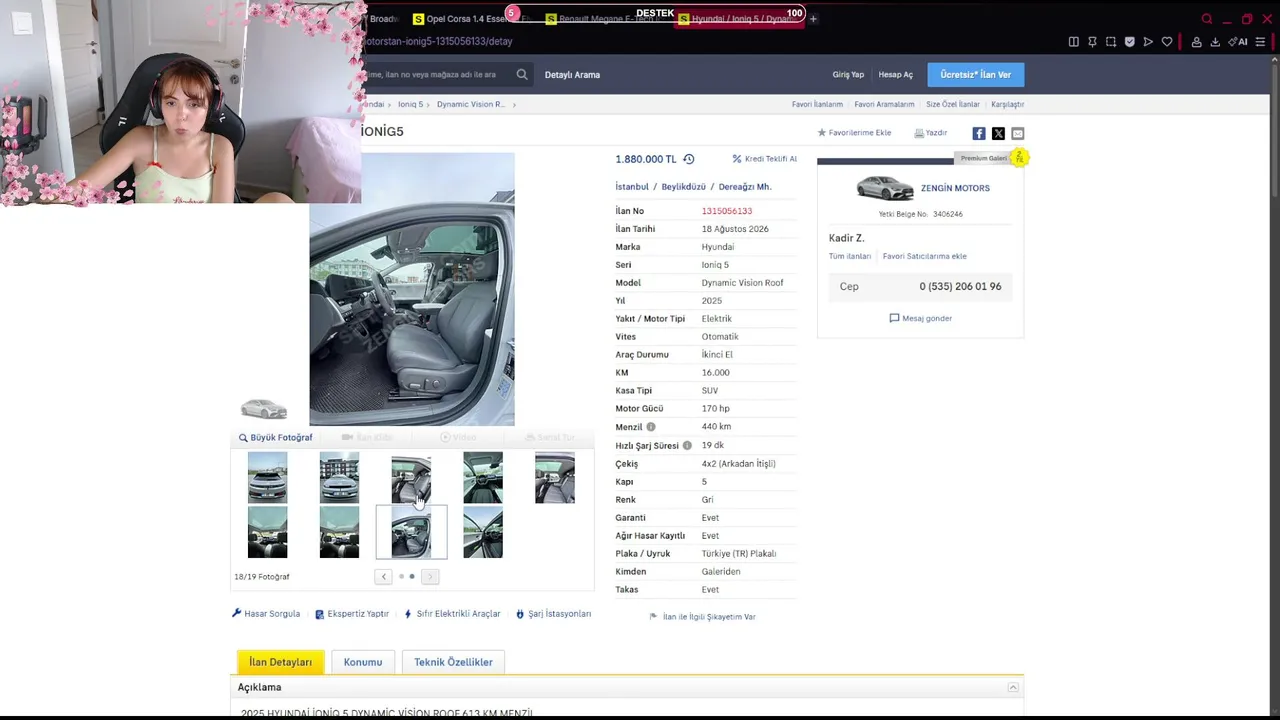Click the Giriş Yap link
This screenshot has width=1280, height=720.
(x=848, y=75)
